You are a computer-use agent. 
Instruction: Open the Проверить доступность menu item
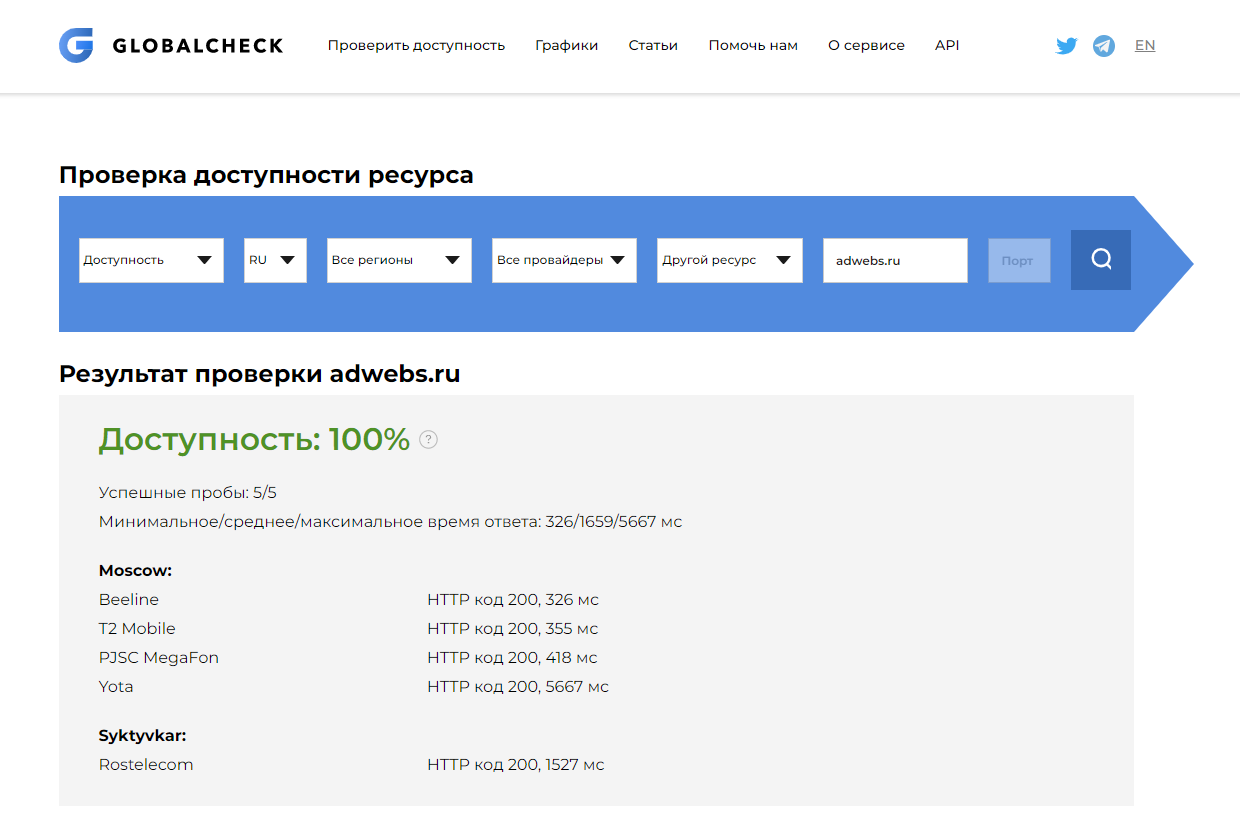pyautogui.click(x=416, y=46)
